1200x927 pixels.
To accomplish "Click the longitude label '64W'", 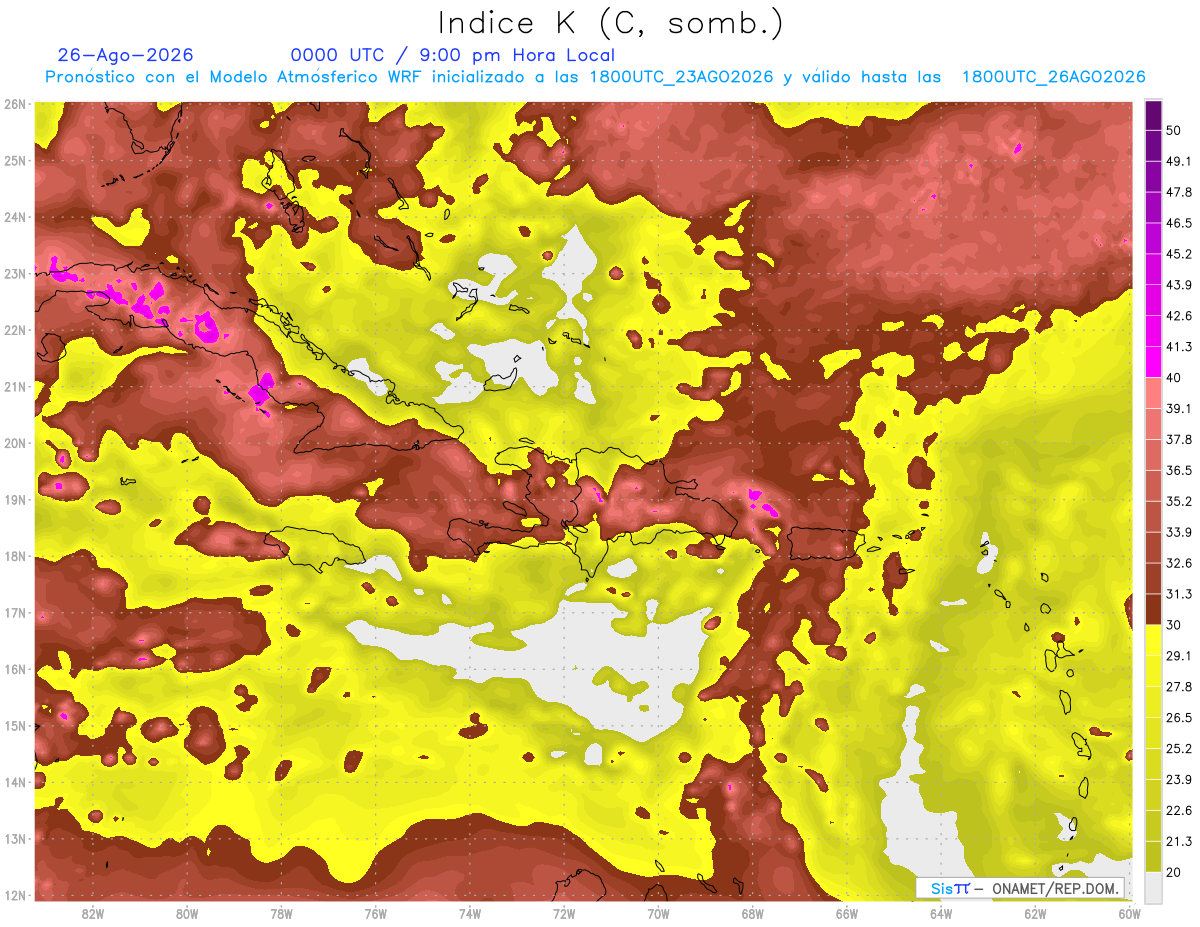I will [940, 914].
